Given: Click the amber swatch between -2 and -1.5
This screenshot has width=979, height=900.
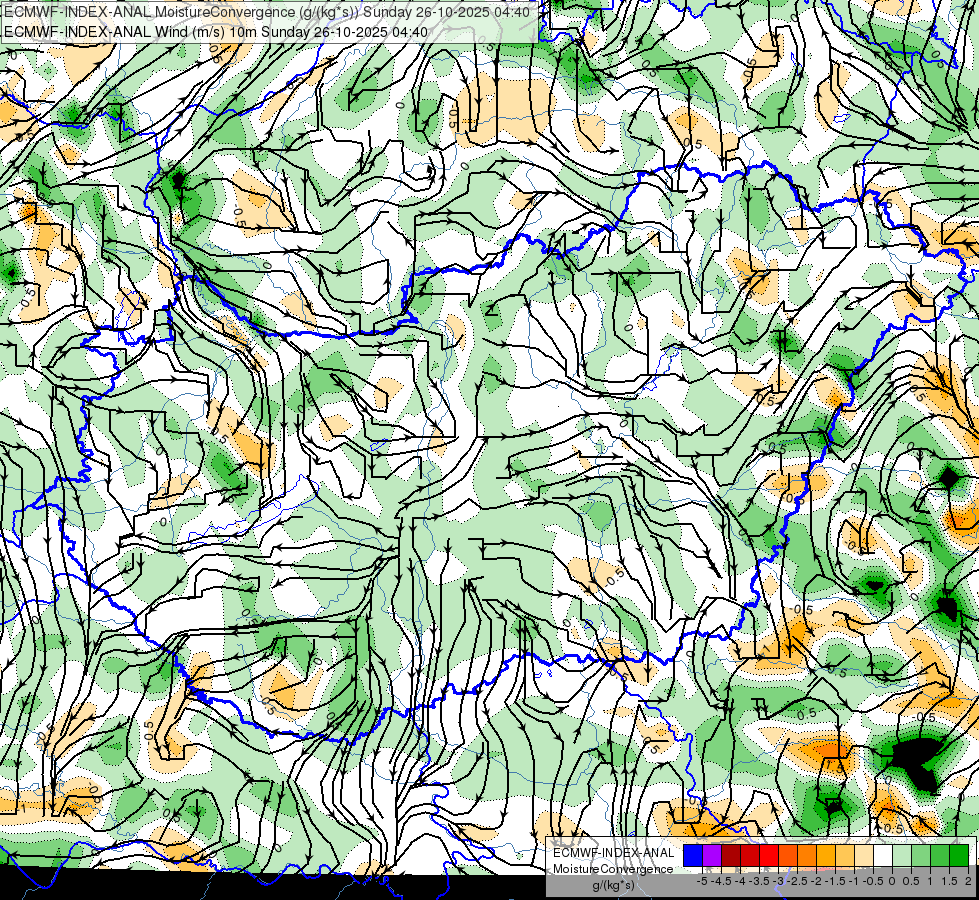Looking at the screenshot, I should click(826, 856).
